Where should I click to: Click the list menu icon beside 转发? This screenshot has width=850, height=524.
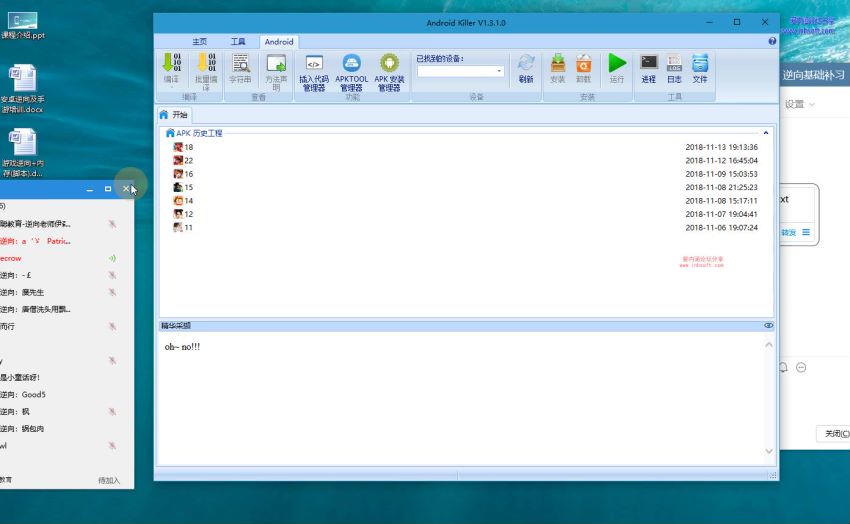[x=806, y=232]
